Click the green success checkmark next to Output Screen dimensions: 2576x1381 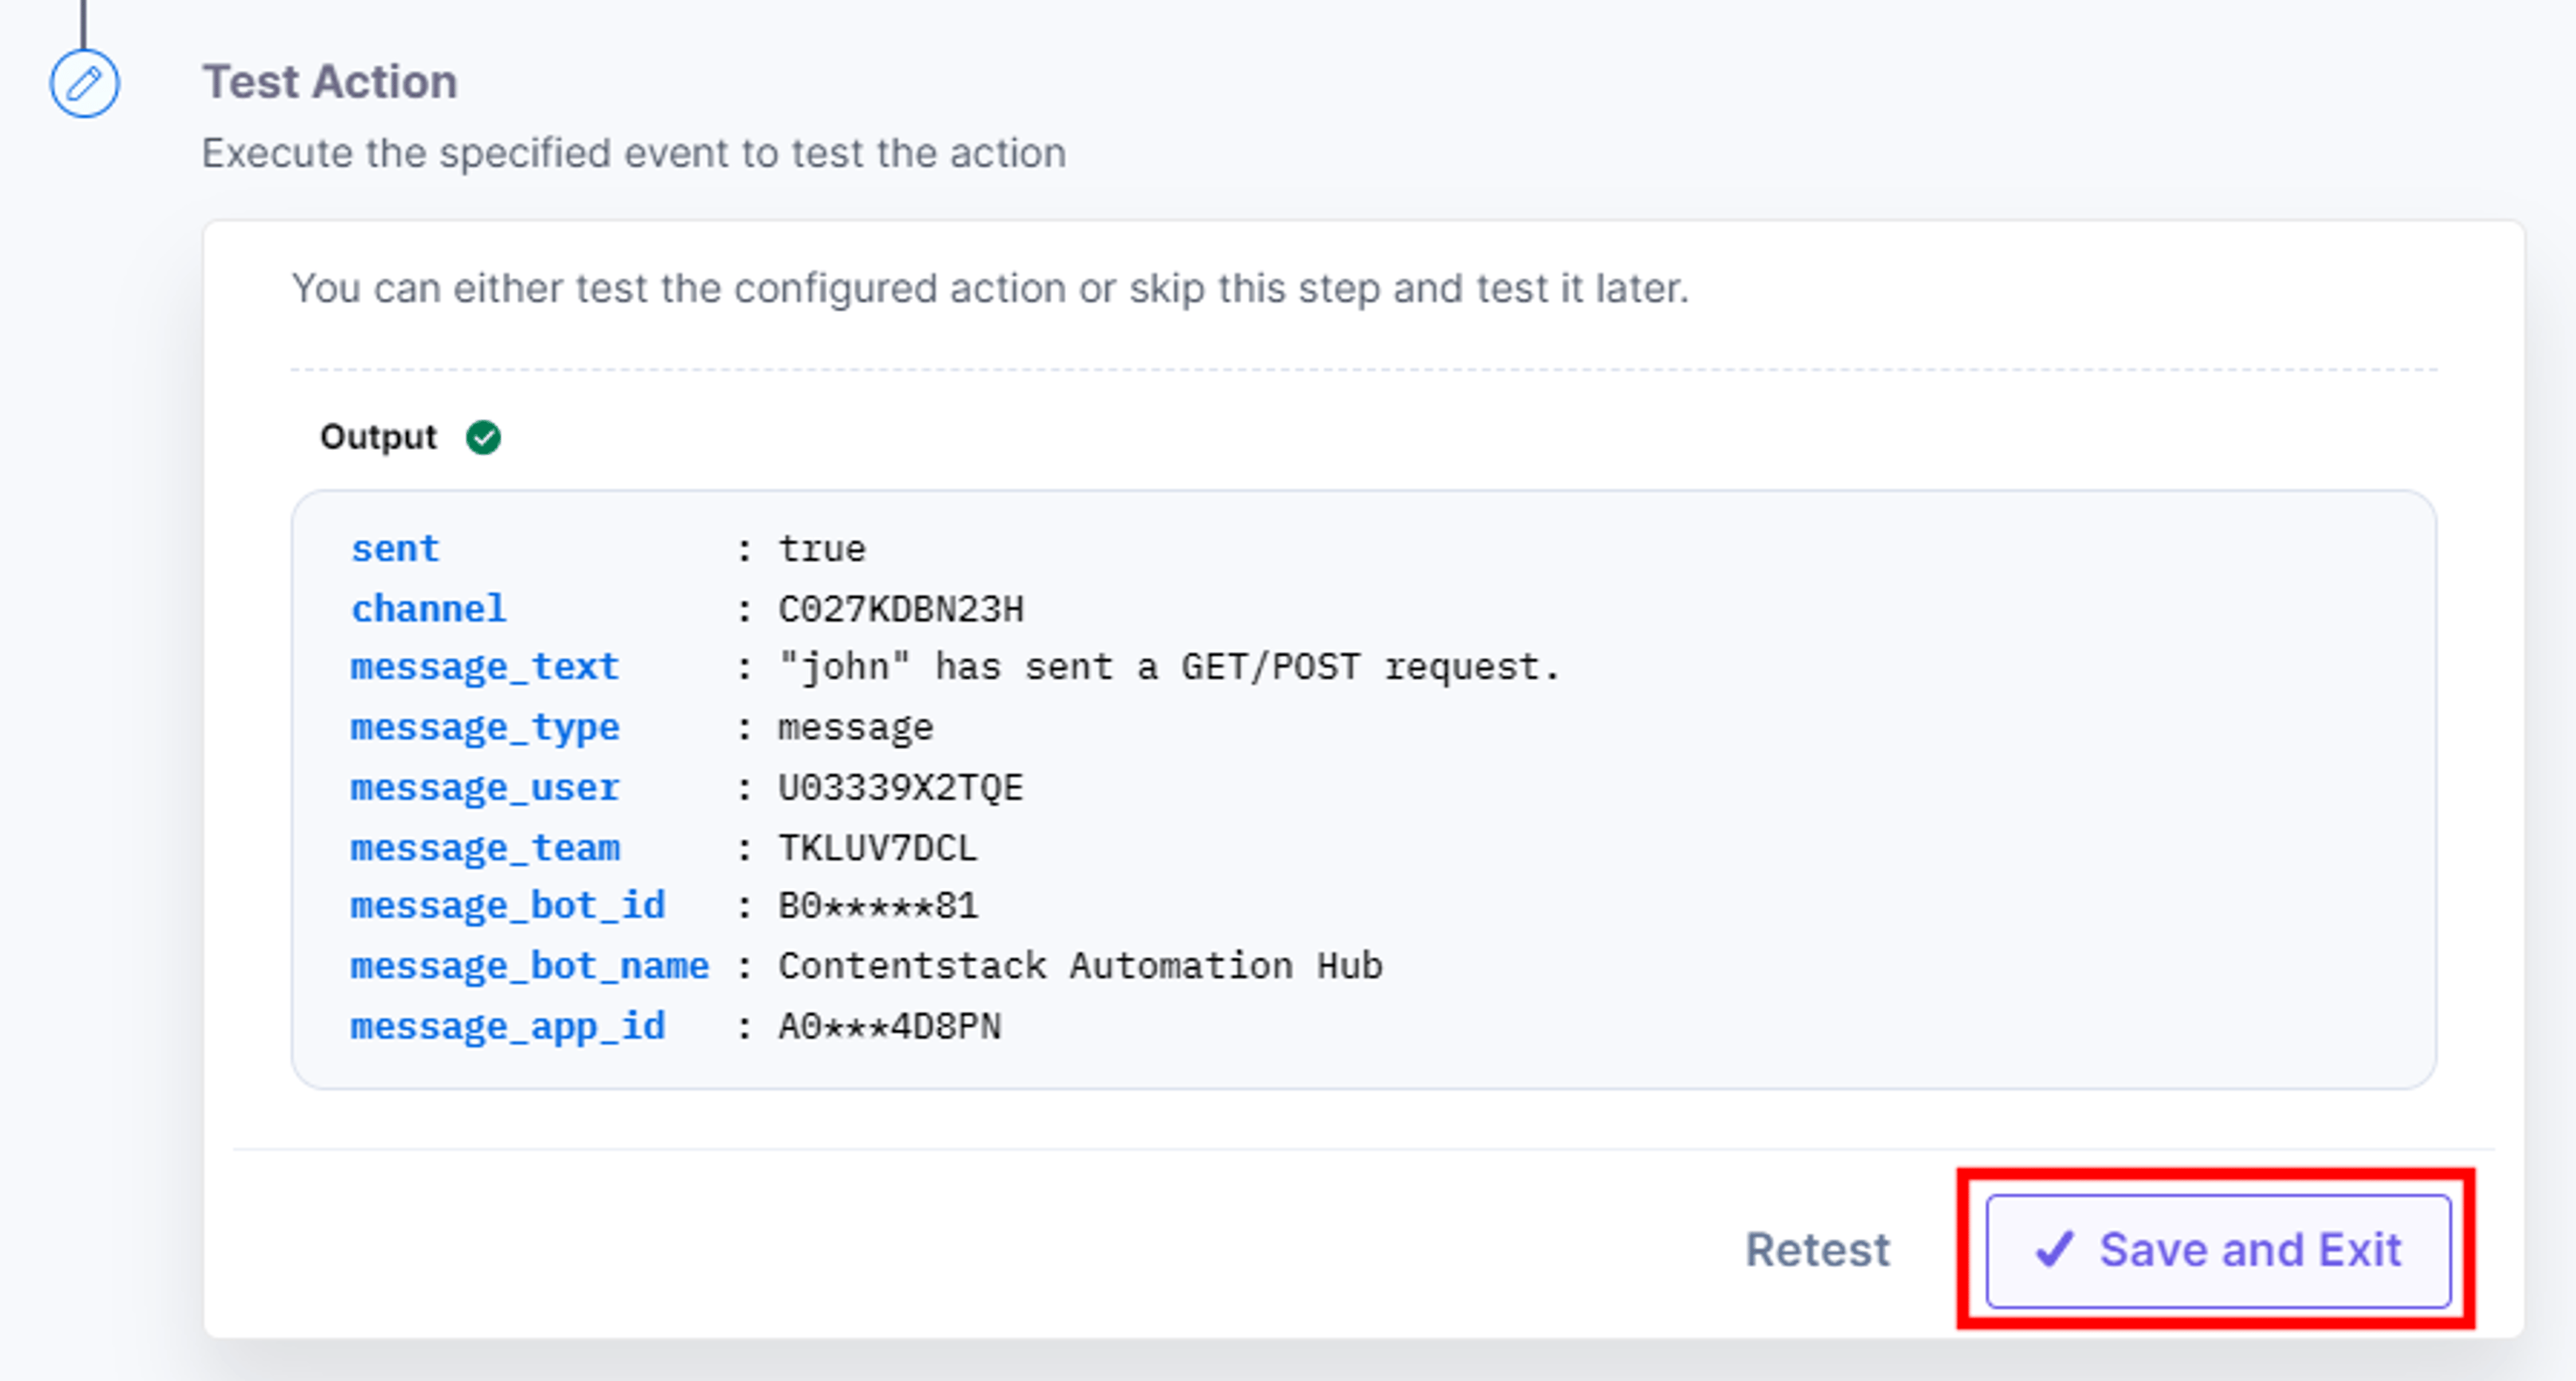point(483,437)
